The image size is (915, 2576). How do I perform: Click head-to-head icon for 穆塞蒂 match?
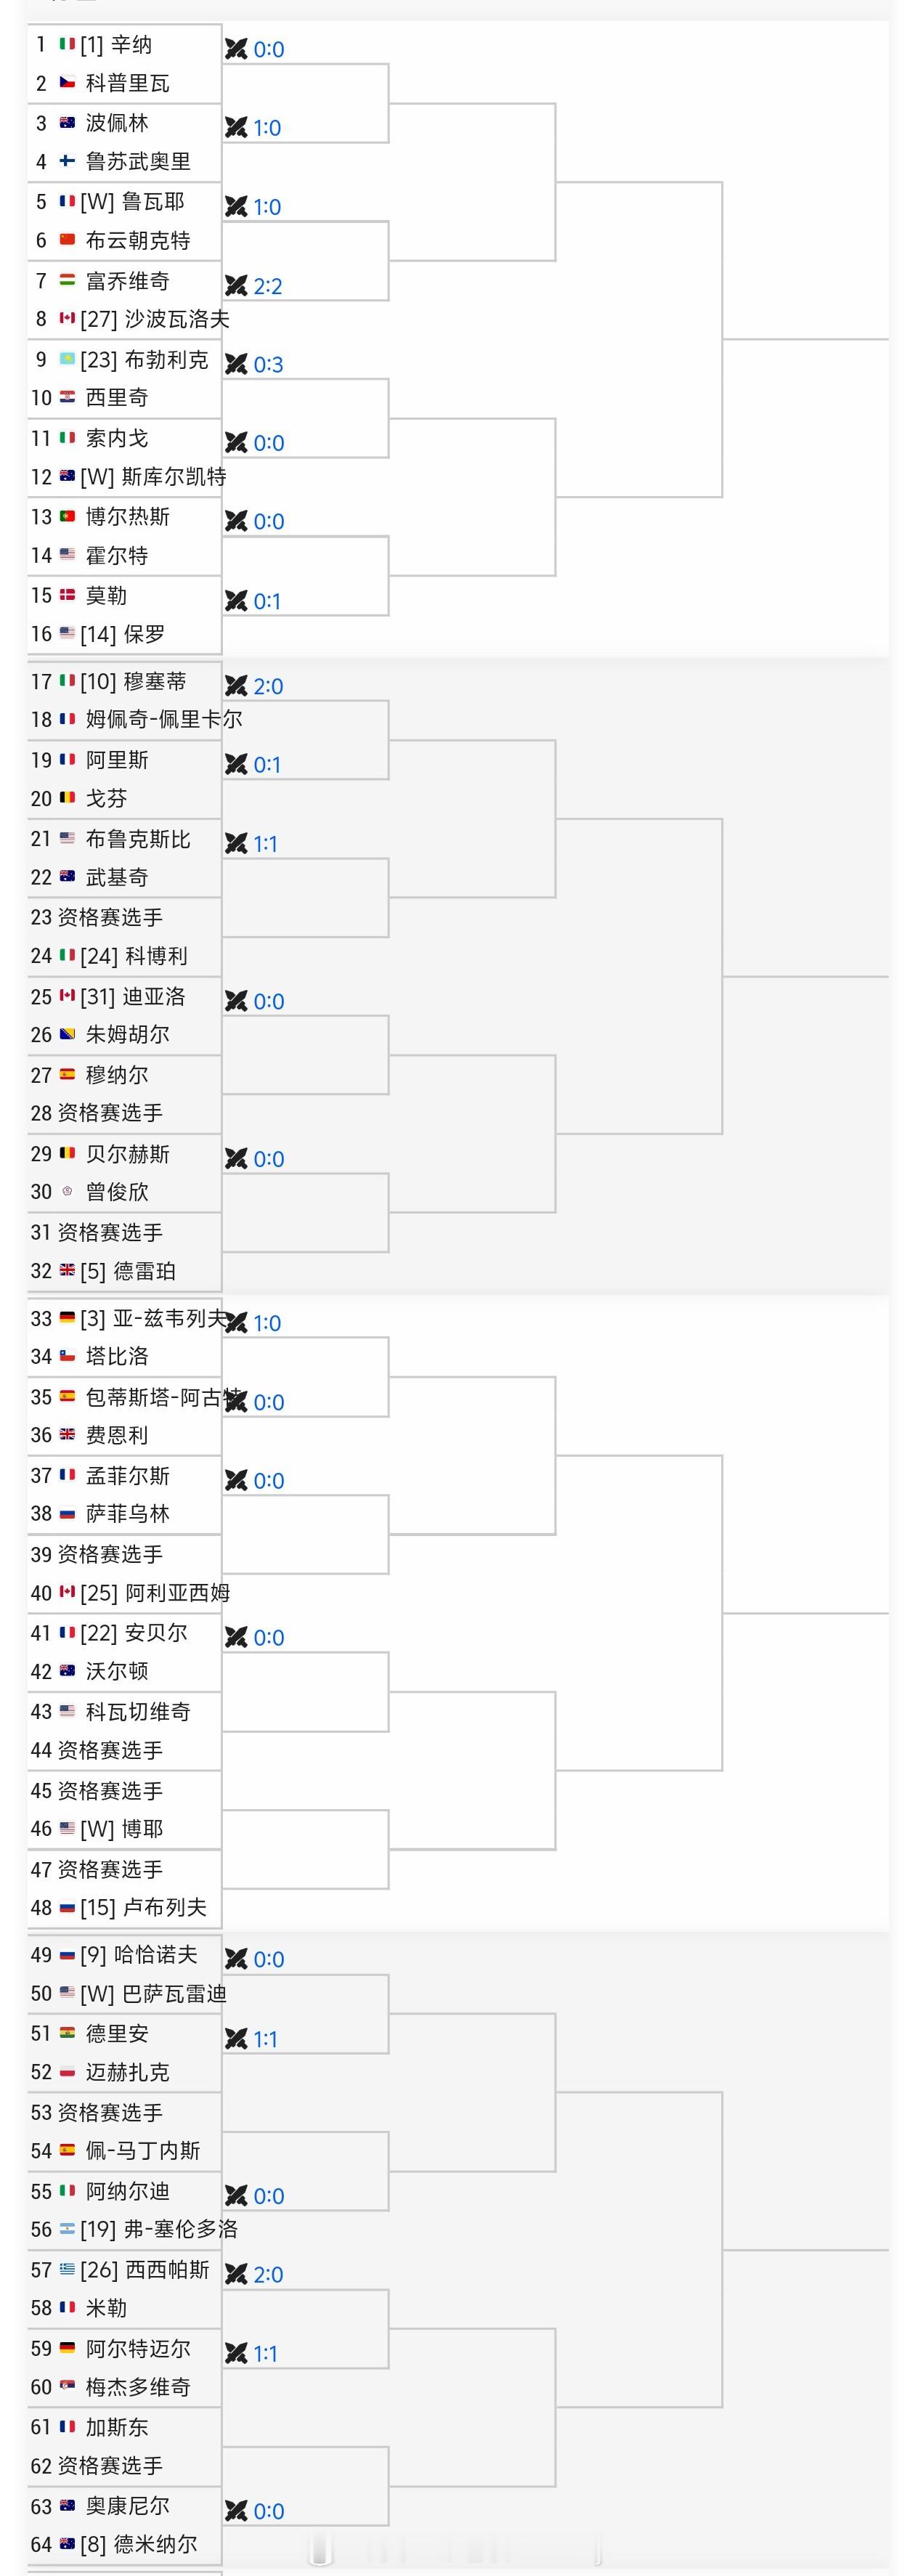click(236, 686)
